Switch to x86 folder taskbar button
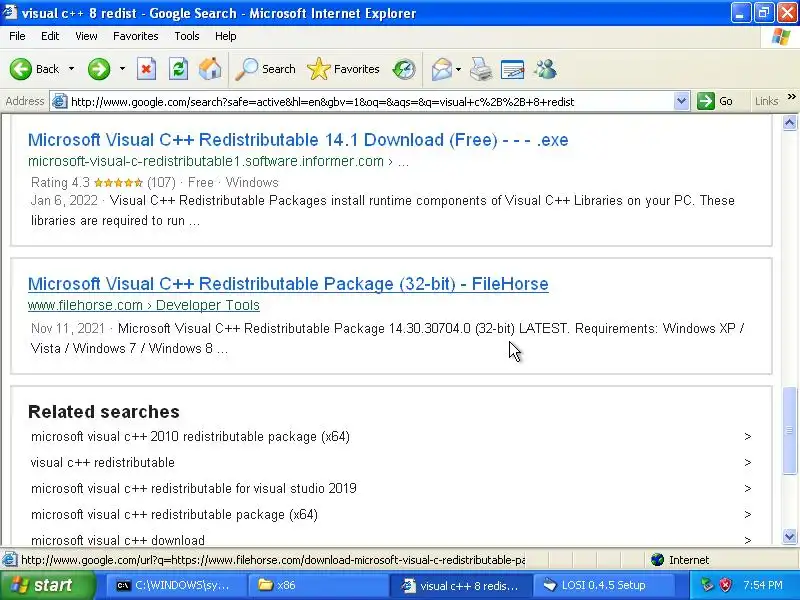 point(317,585)
